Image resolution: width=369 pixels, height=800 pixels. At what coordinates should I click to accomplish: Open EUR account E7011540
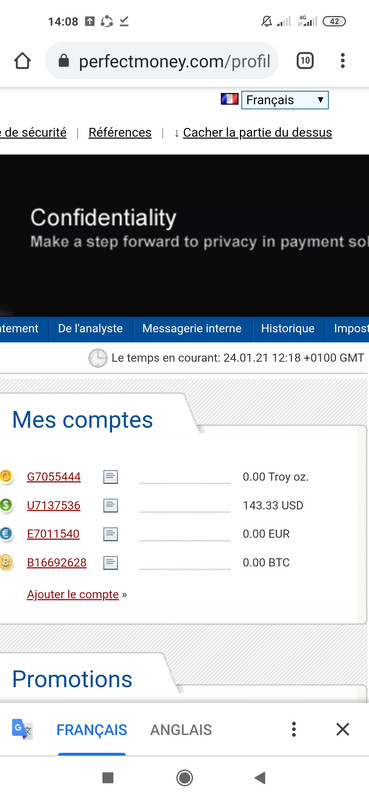[53, 534]
